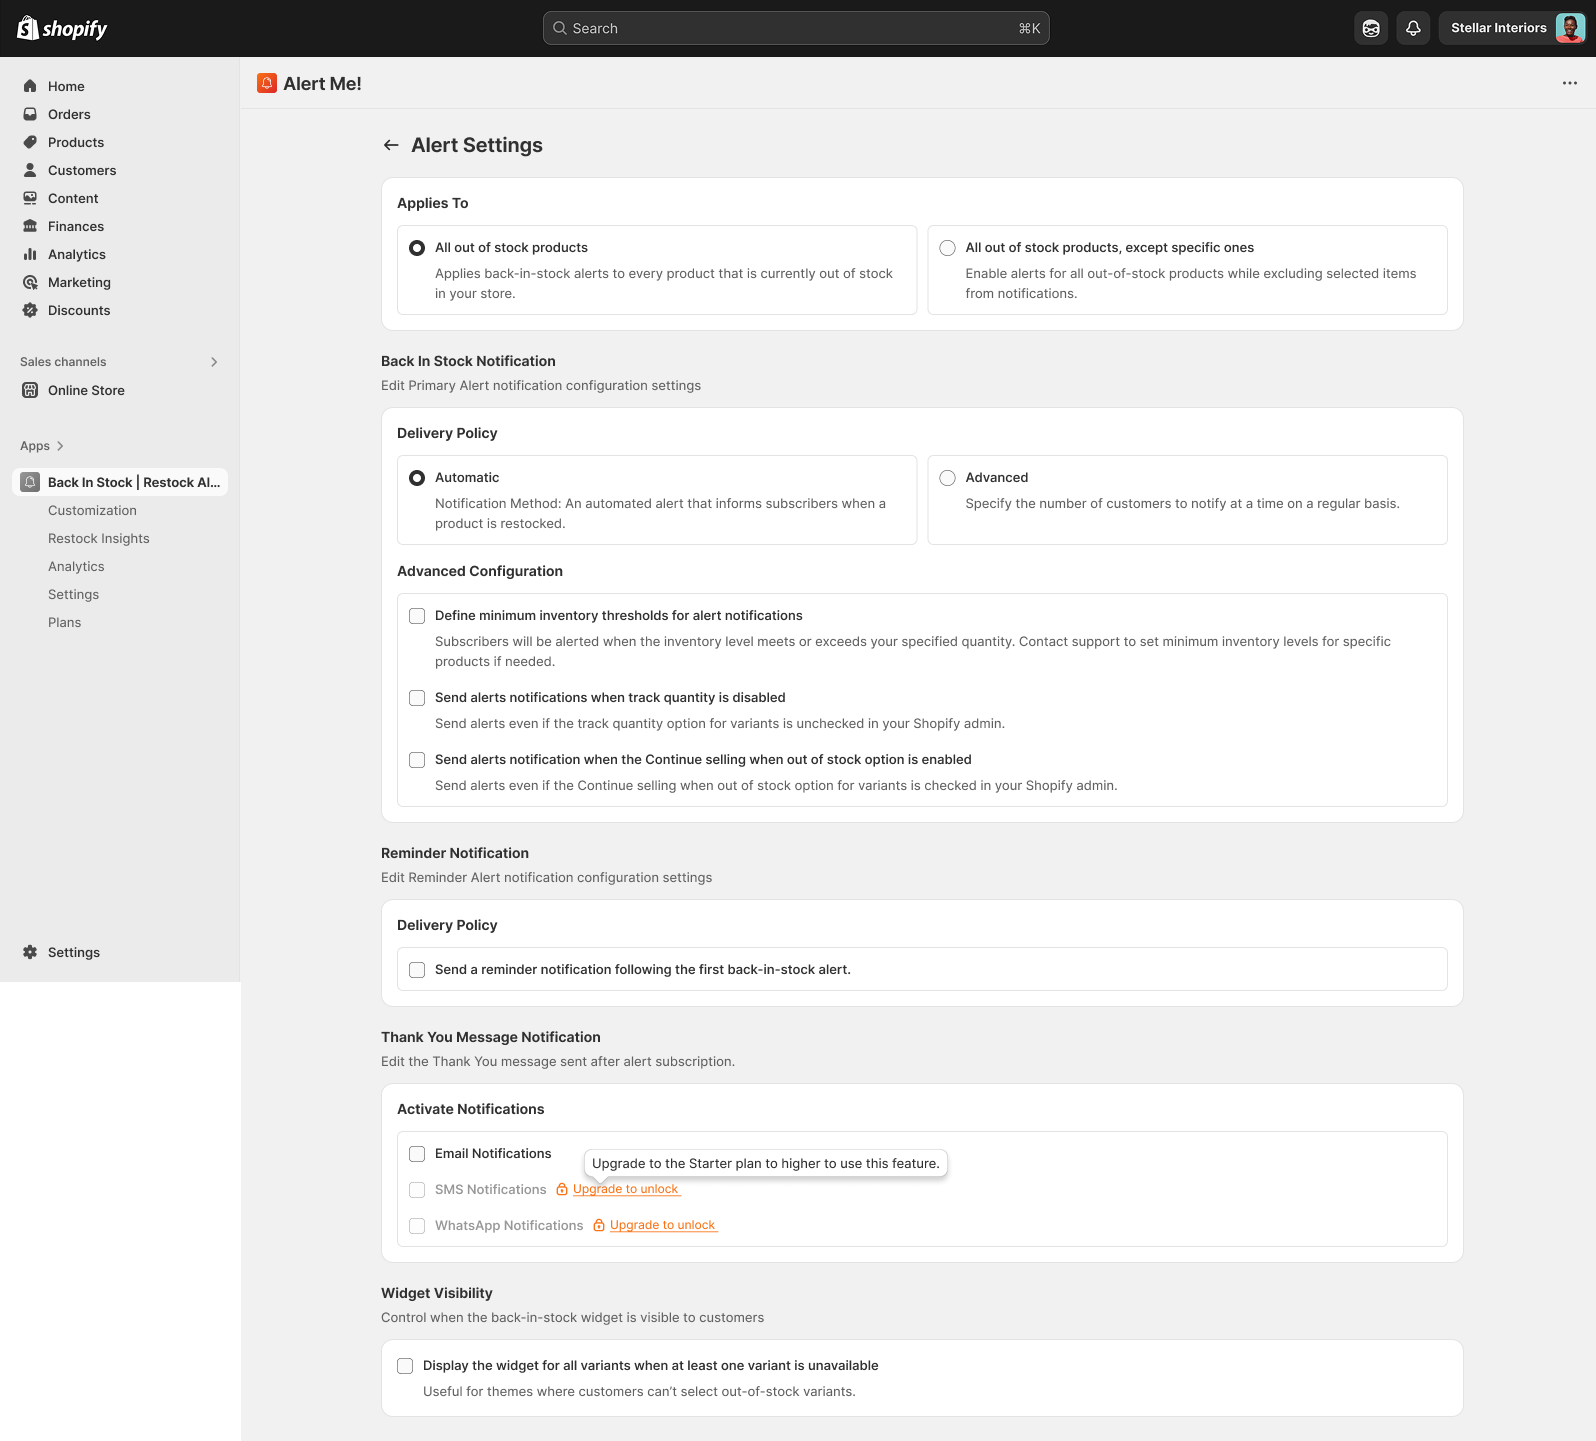Screen dimensions: 1596x1441
Task: Check Email Notifications checkbox
Action: tap(417, 1154)
